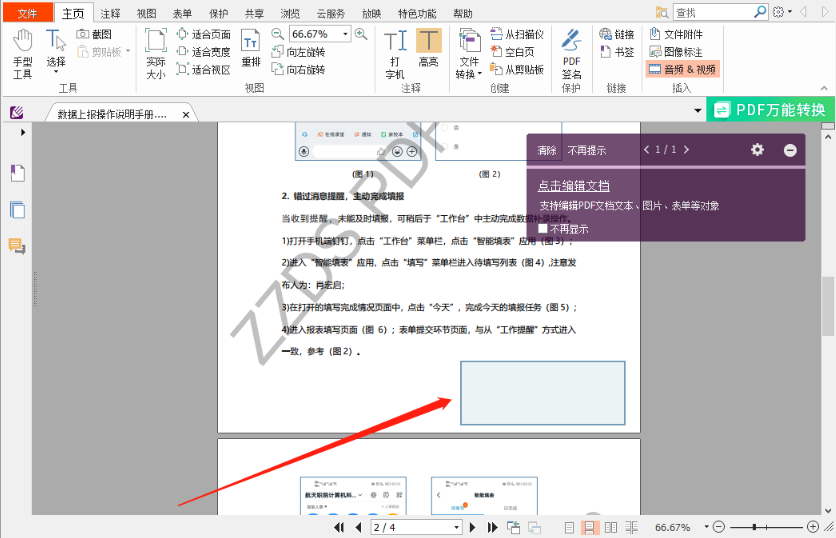Screen dimensions: 836x538
Task: Switch to the 注释 ribbon tab
Action: point(110,14)
